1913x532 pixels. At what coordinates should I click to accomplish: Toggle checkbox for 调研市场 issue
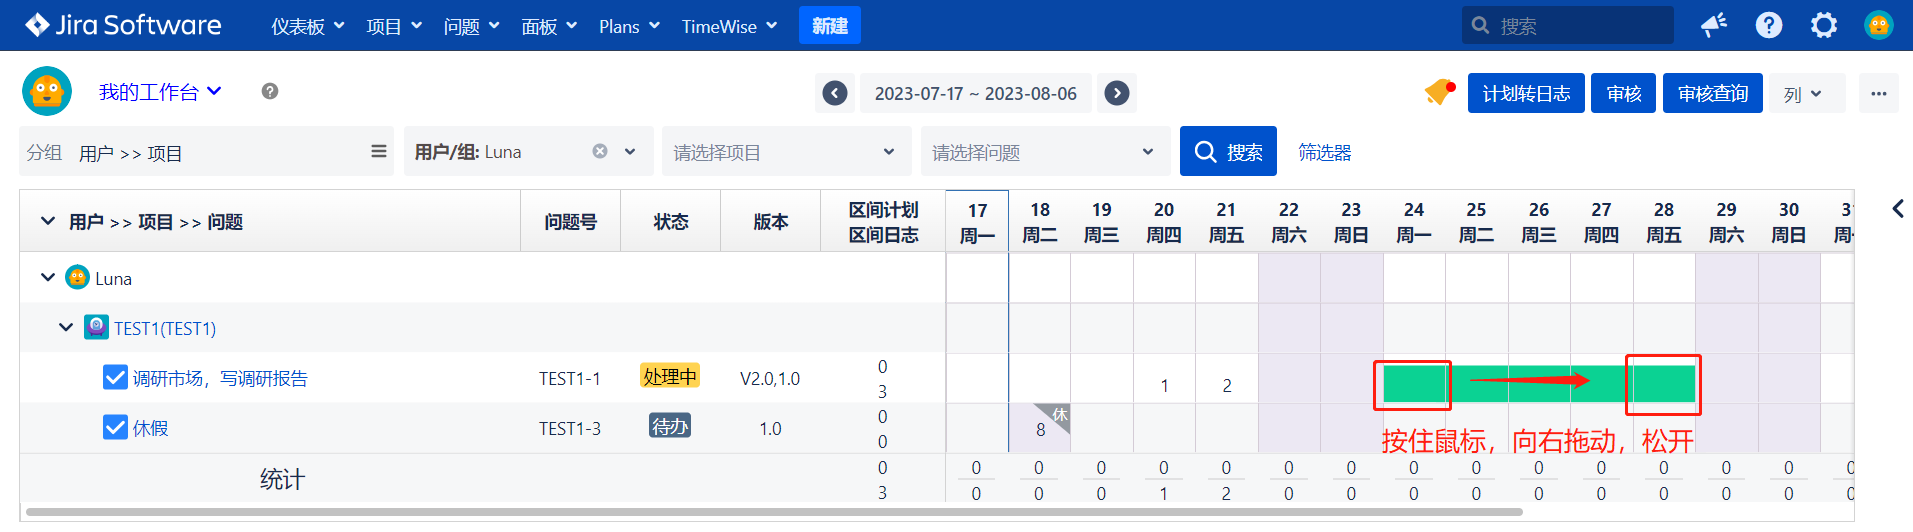tap(115, 378)
